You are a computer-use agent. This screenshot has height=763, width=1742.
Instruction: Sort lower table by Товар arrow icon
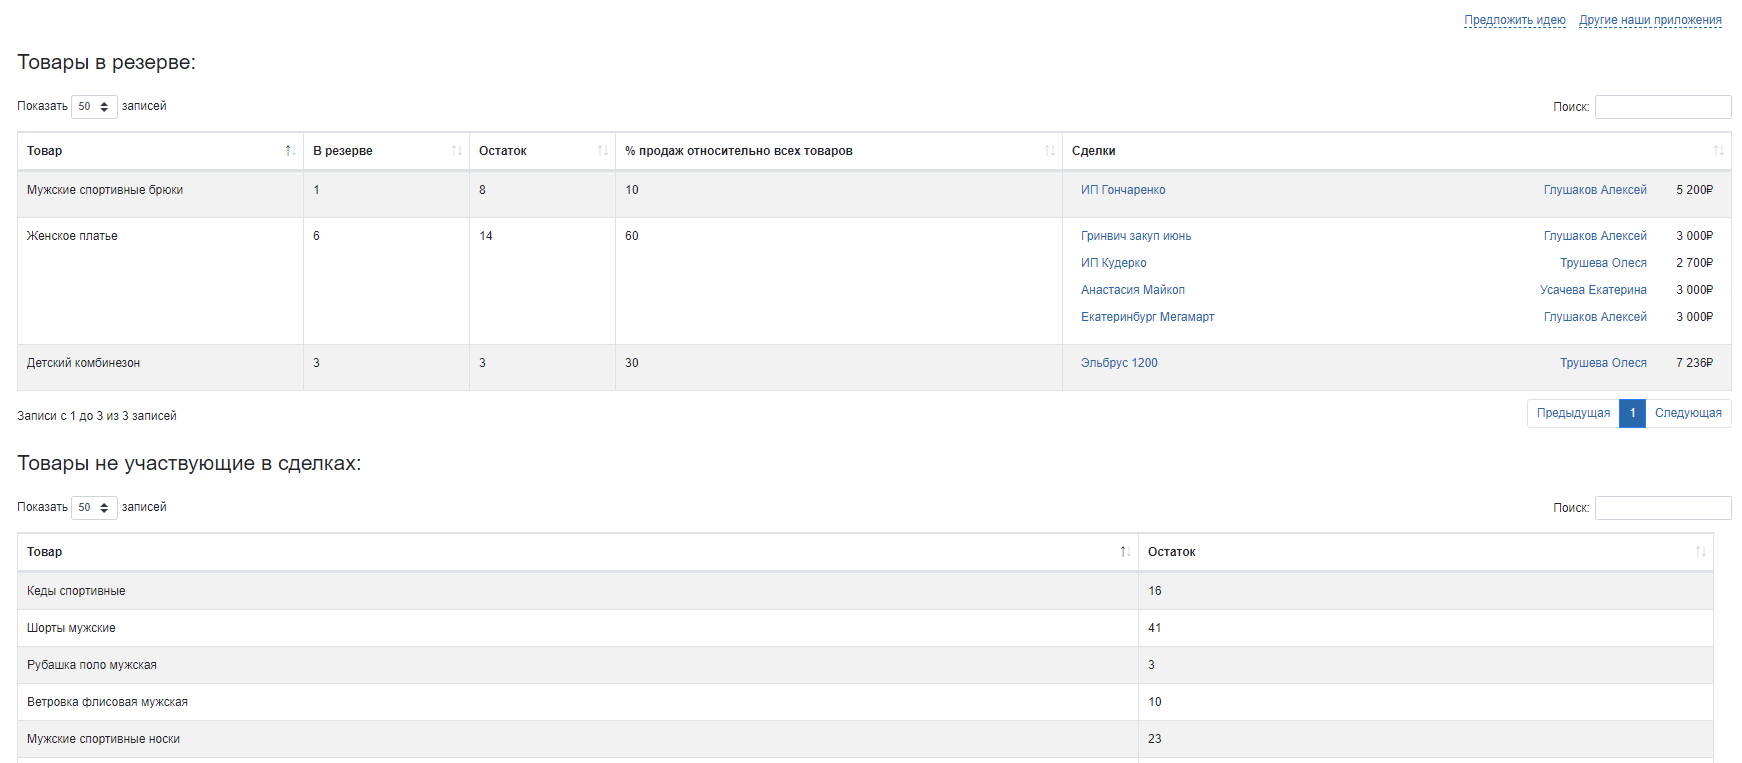[x=1125, y=552]
